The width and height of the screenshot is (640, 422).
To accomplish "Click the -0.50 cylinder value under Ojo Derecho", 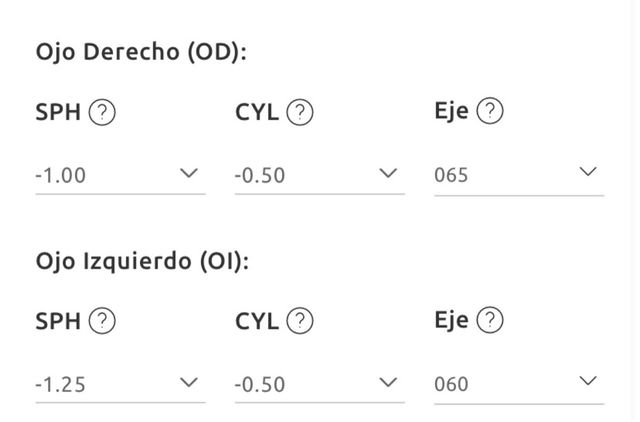I will point(260,175).
